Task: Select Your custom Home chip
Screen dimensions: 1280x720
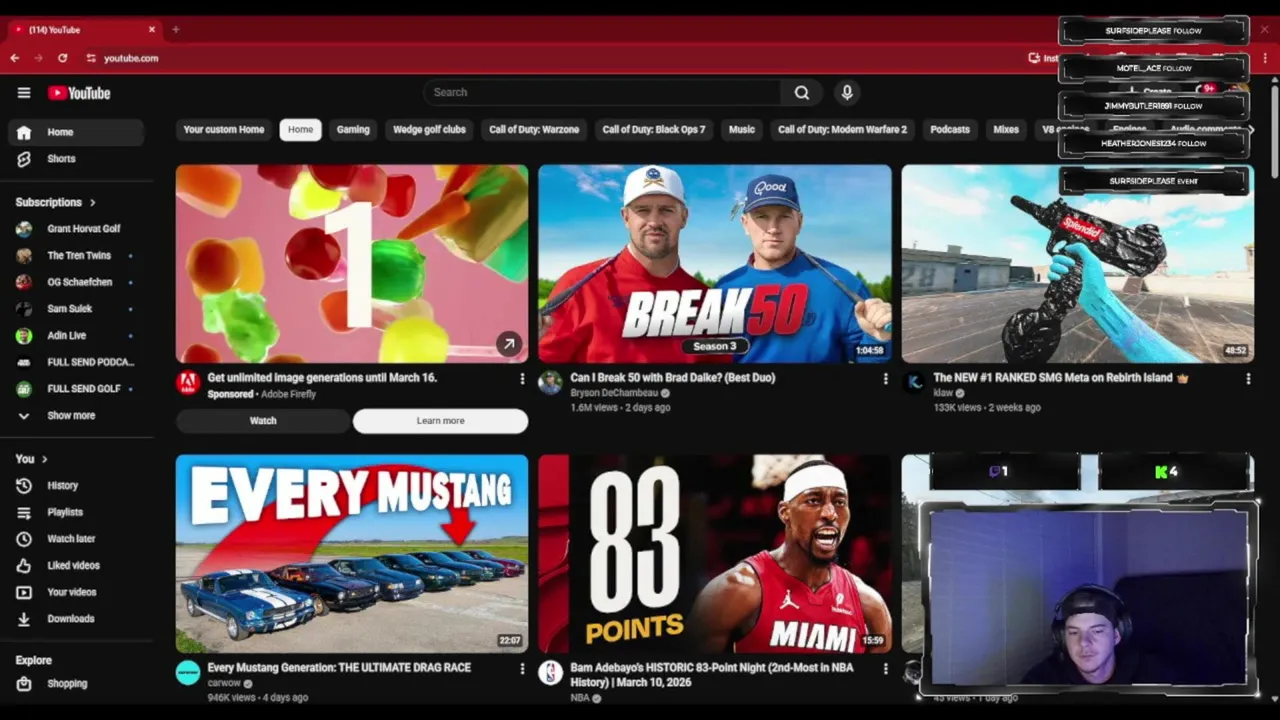Action: pos(224,129)
